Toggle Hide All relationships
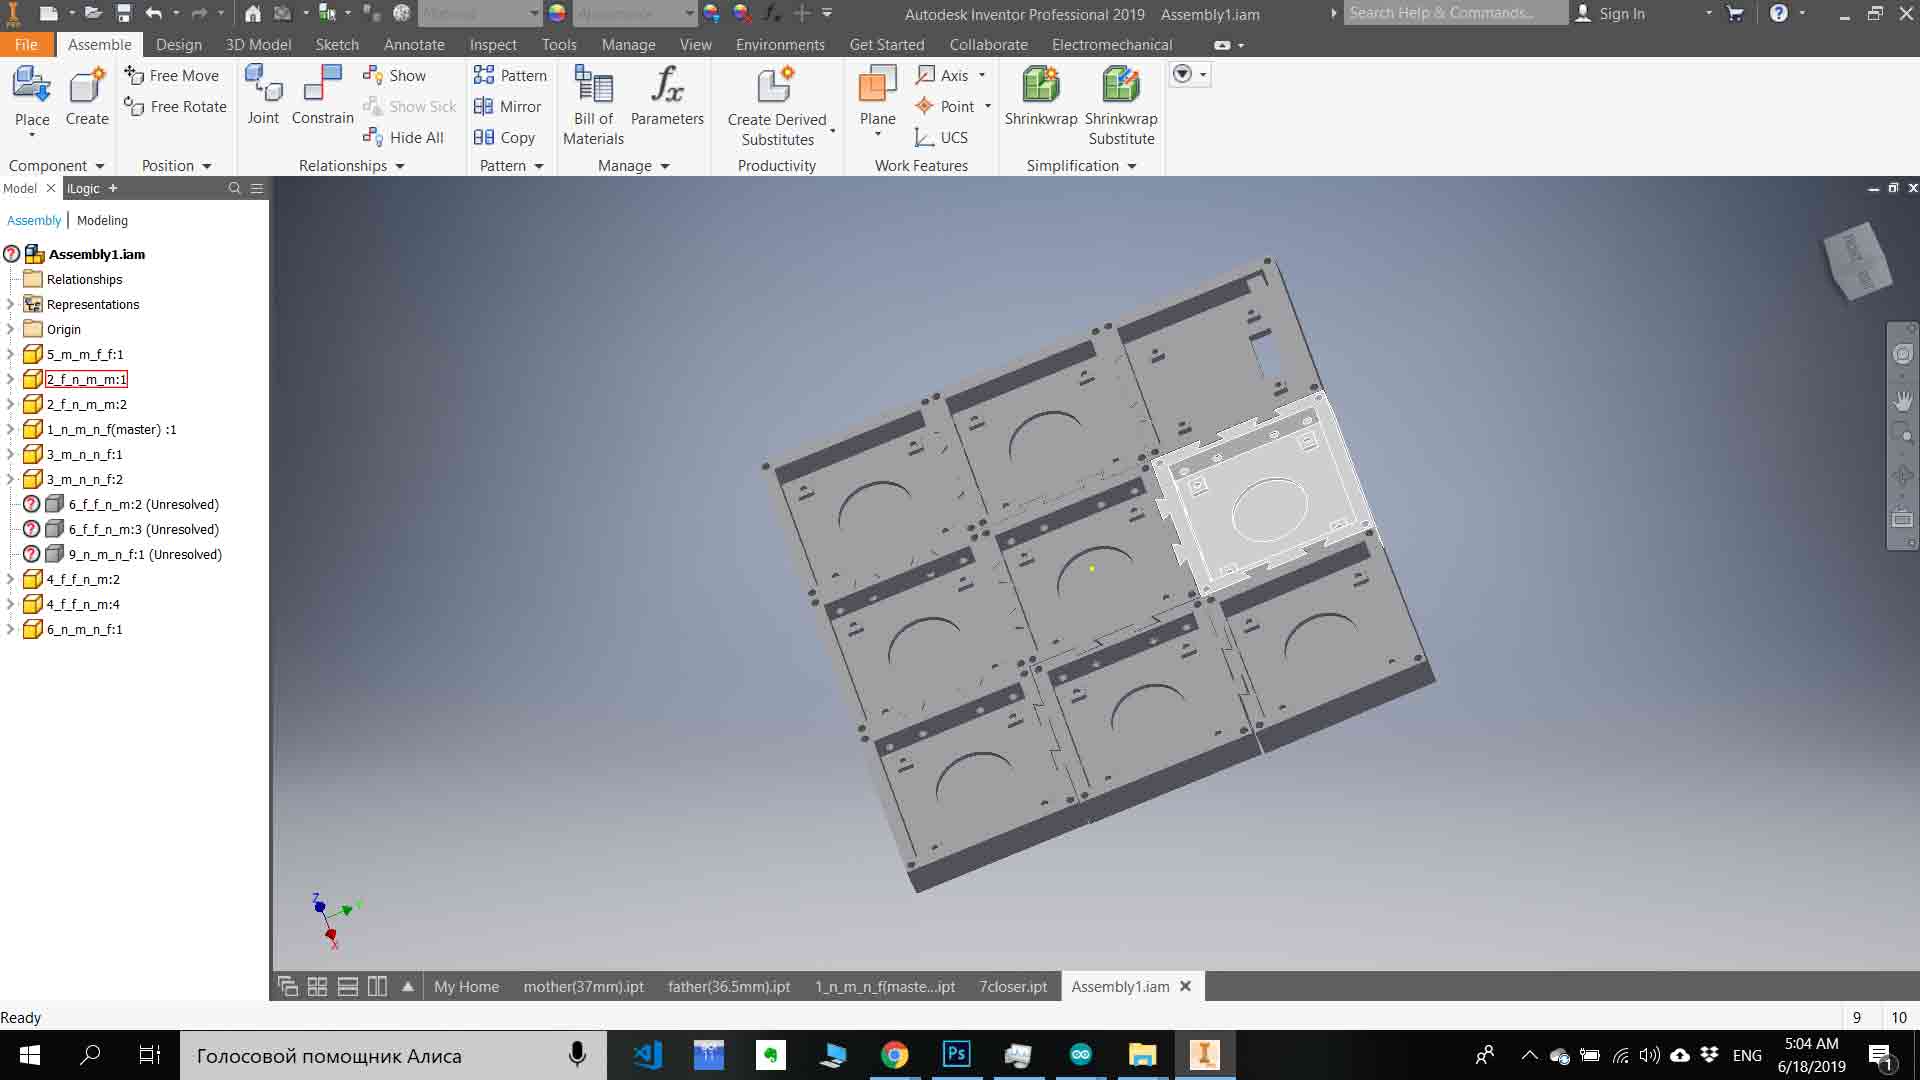This screenshot has width=1920, height=1080. point(404,137)
